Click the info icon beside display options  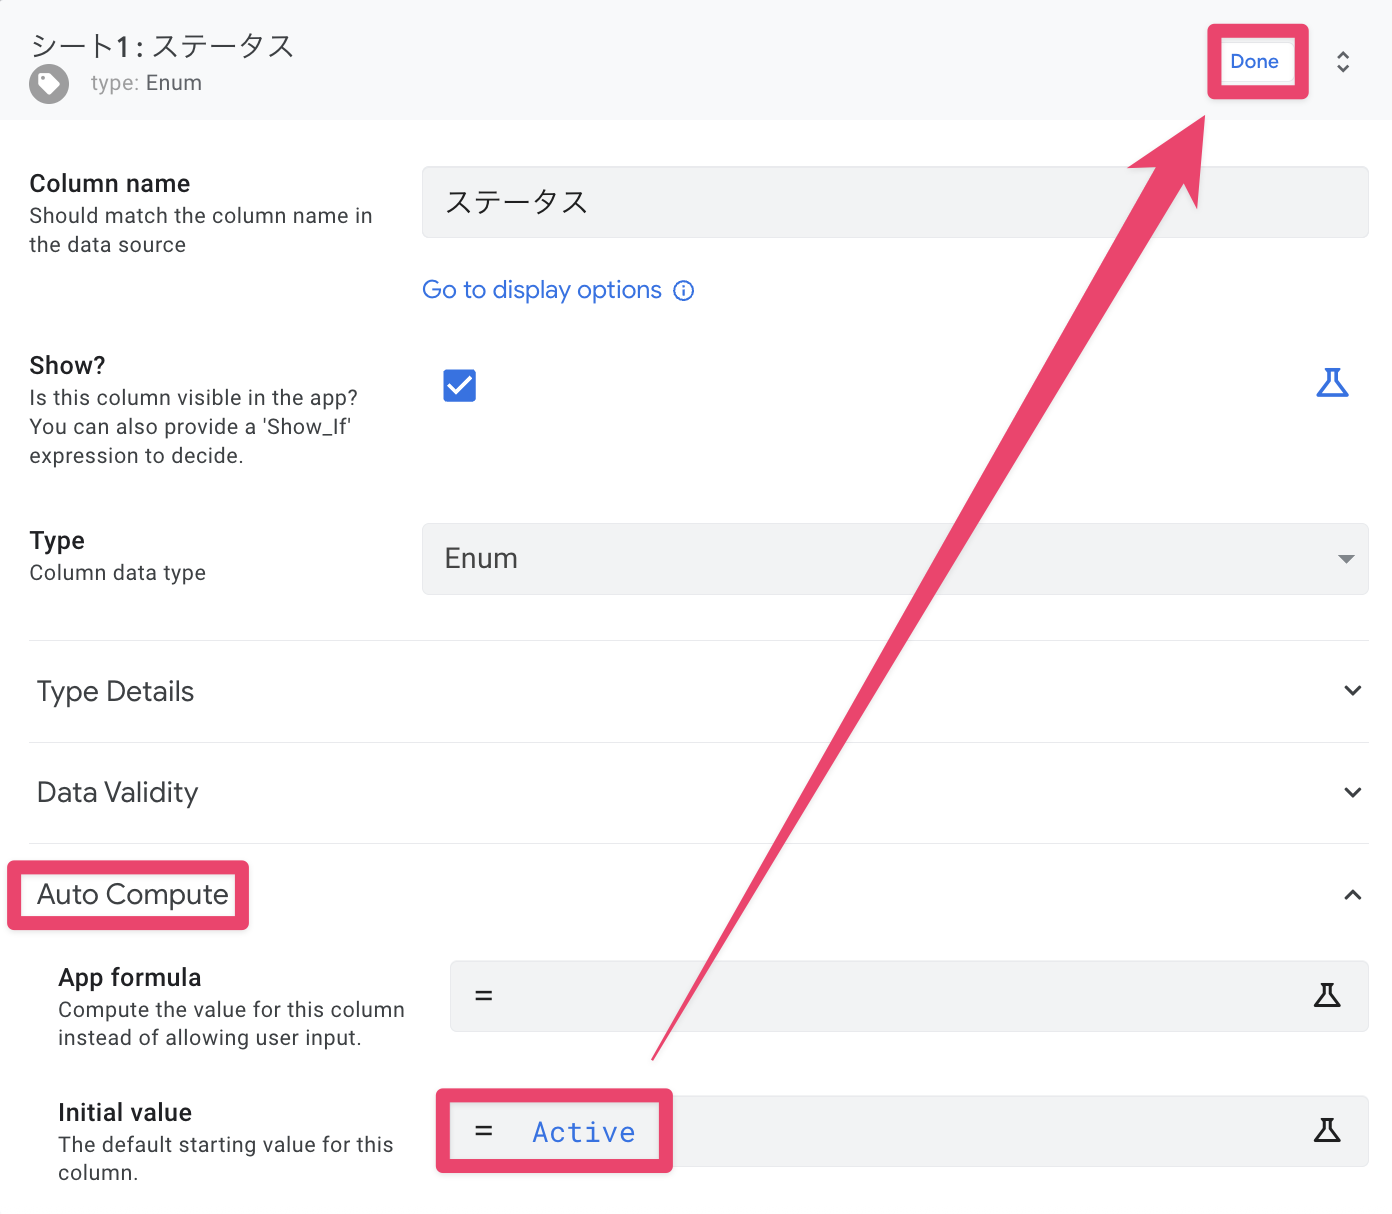coord(684,291)
